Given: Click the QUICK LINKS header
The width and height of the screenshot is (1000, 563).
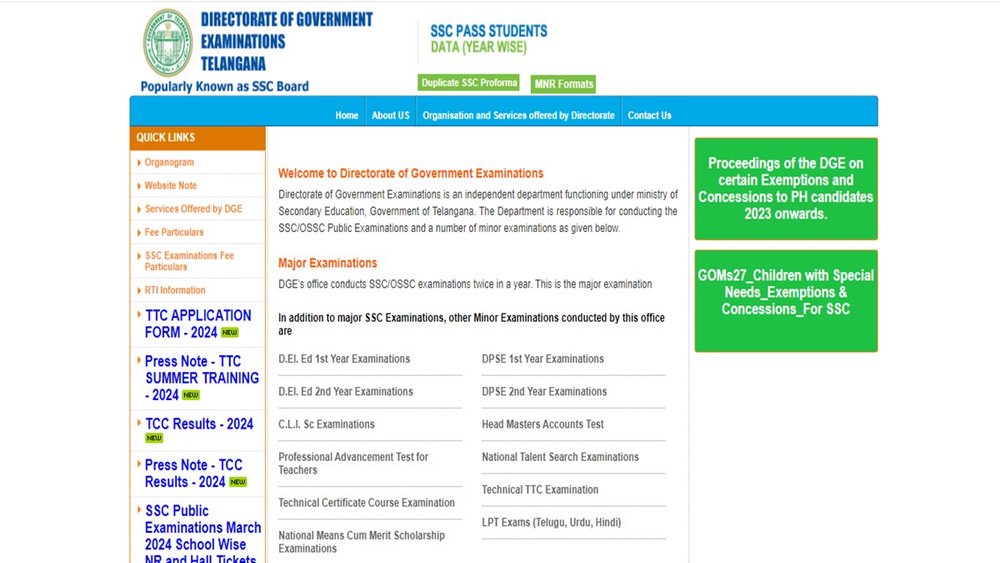Looking at the screenshot, I should click(x=197, y=138).
